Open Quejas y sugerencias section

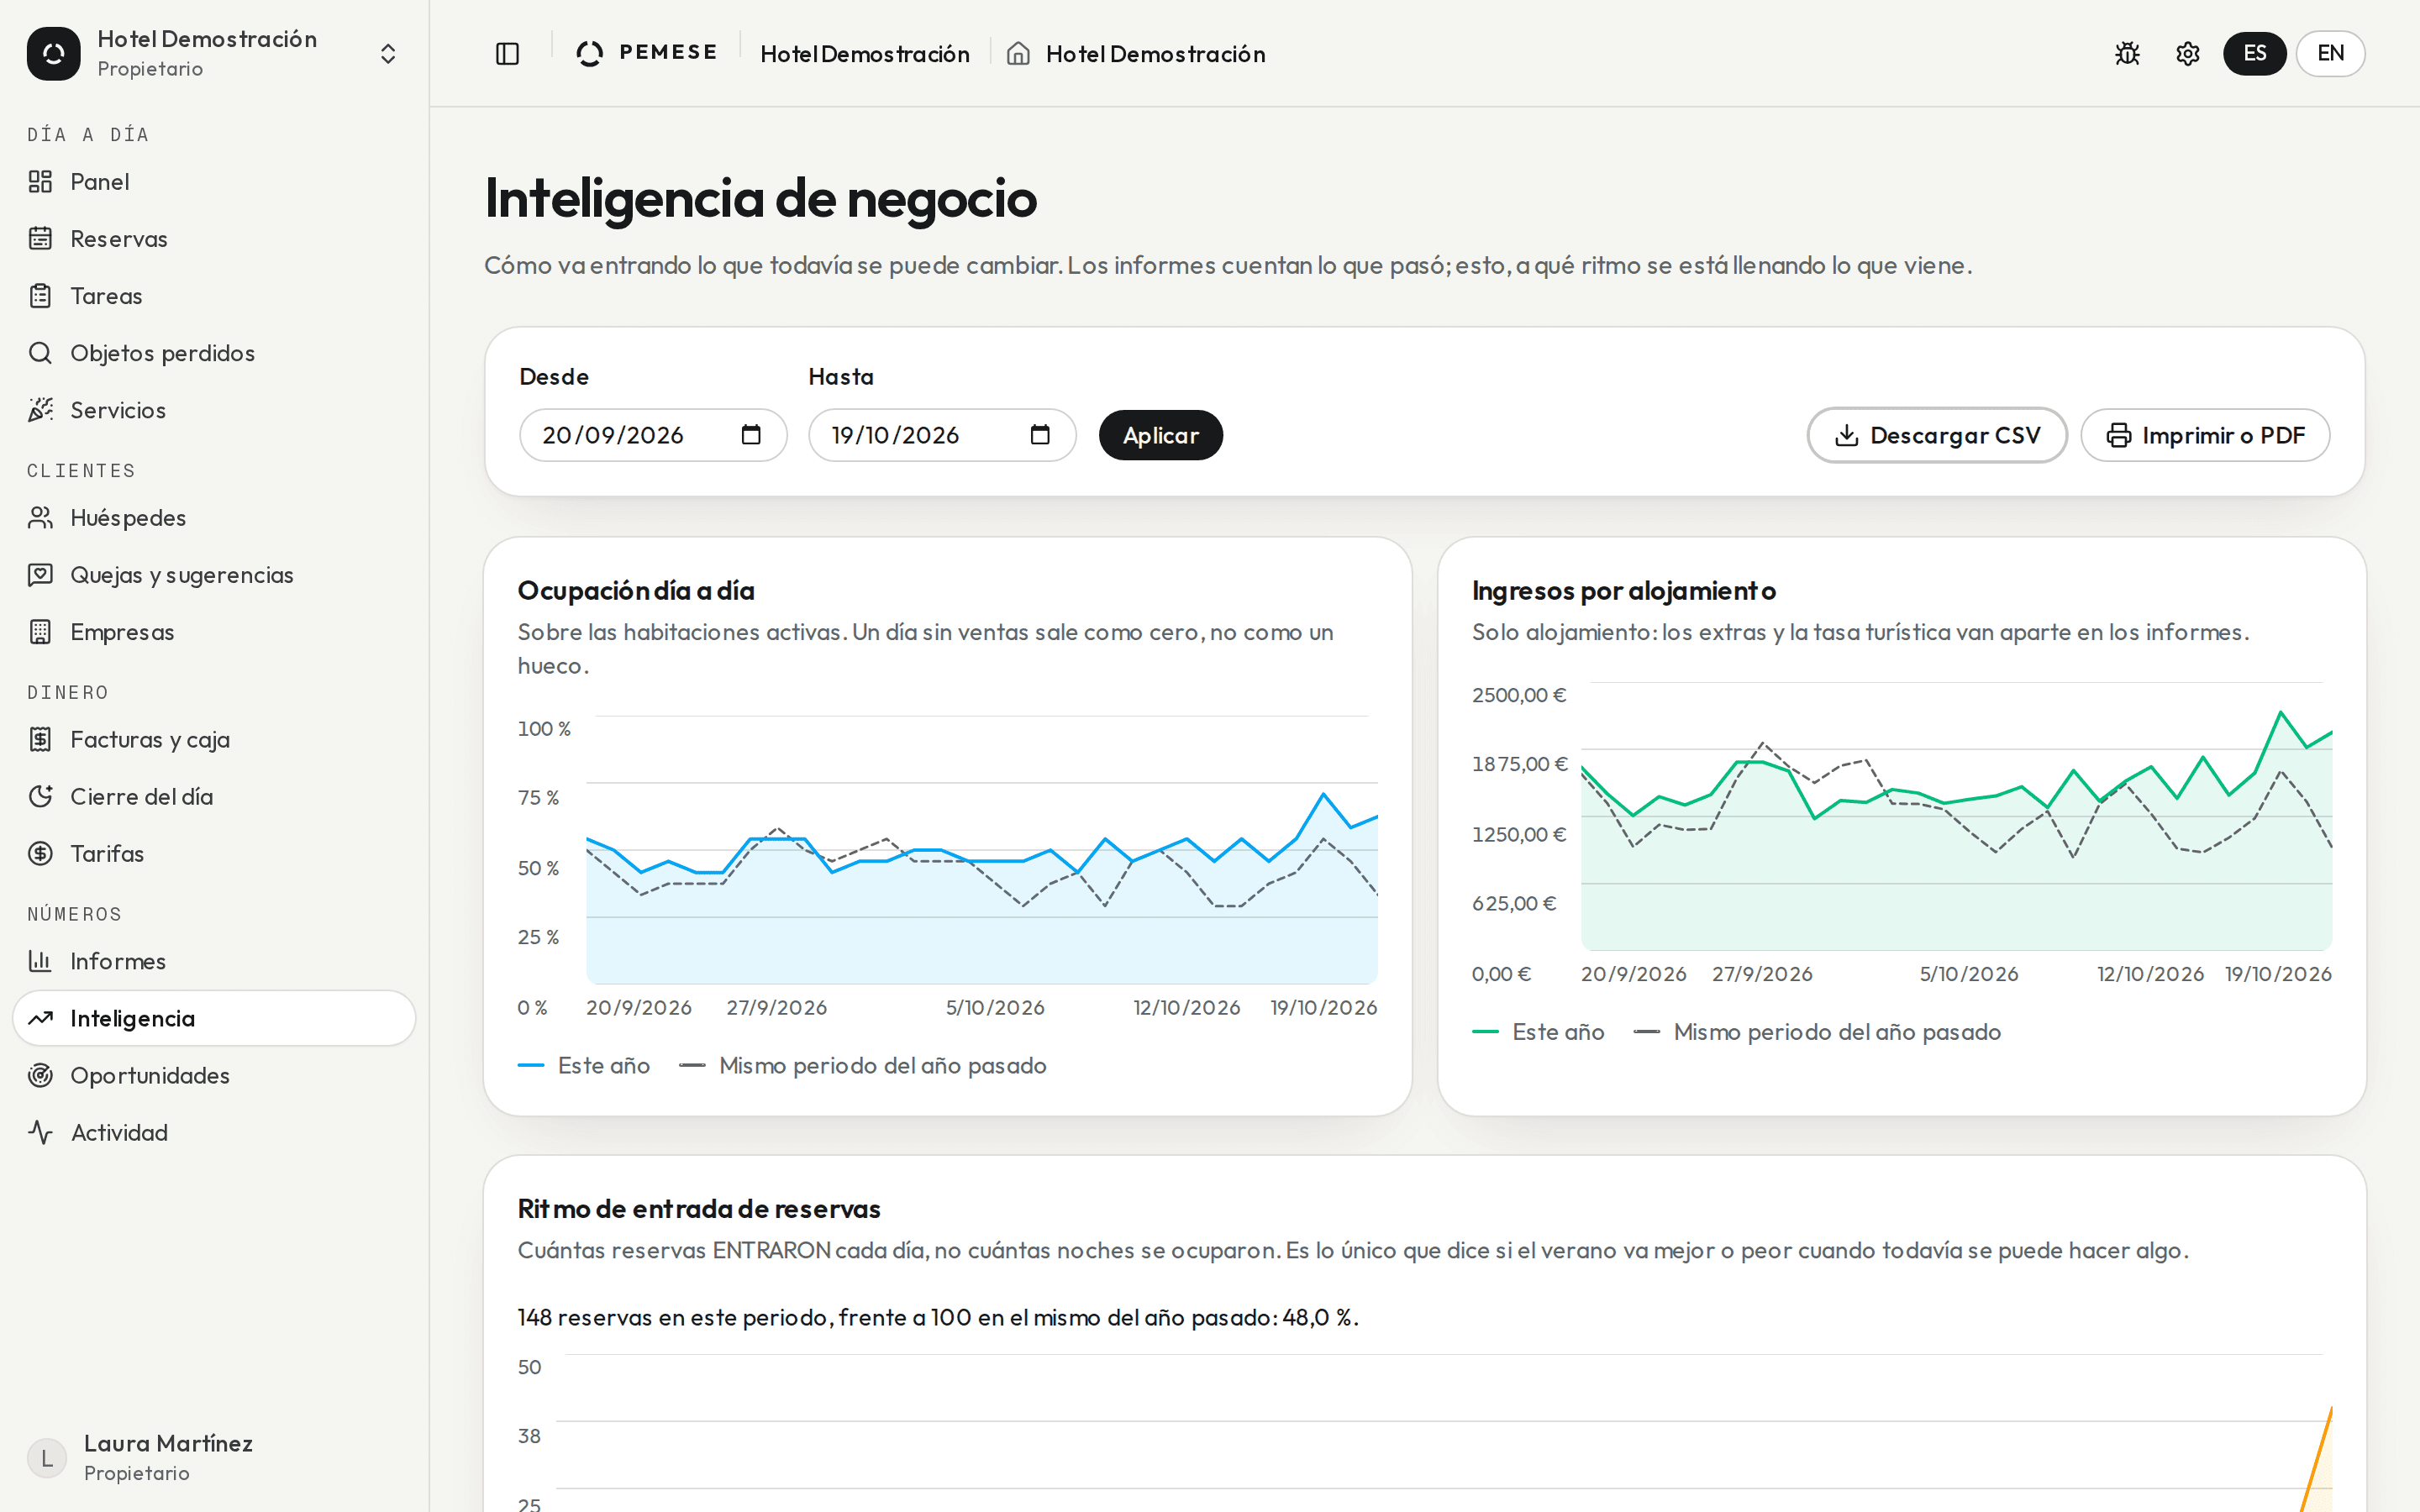[214, 575]
